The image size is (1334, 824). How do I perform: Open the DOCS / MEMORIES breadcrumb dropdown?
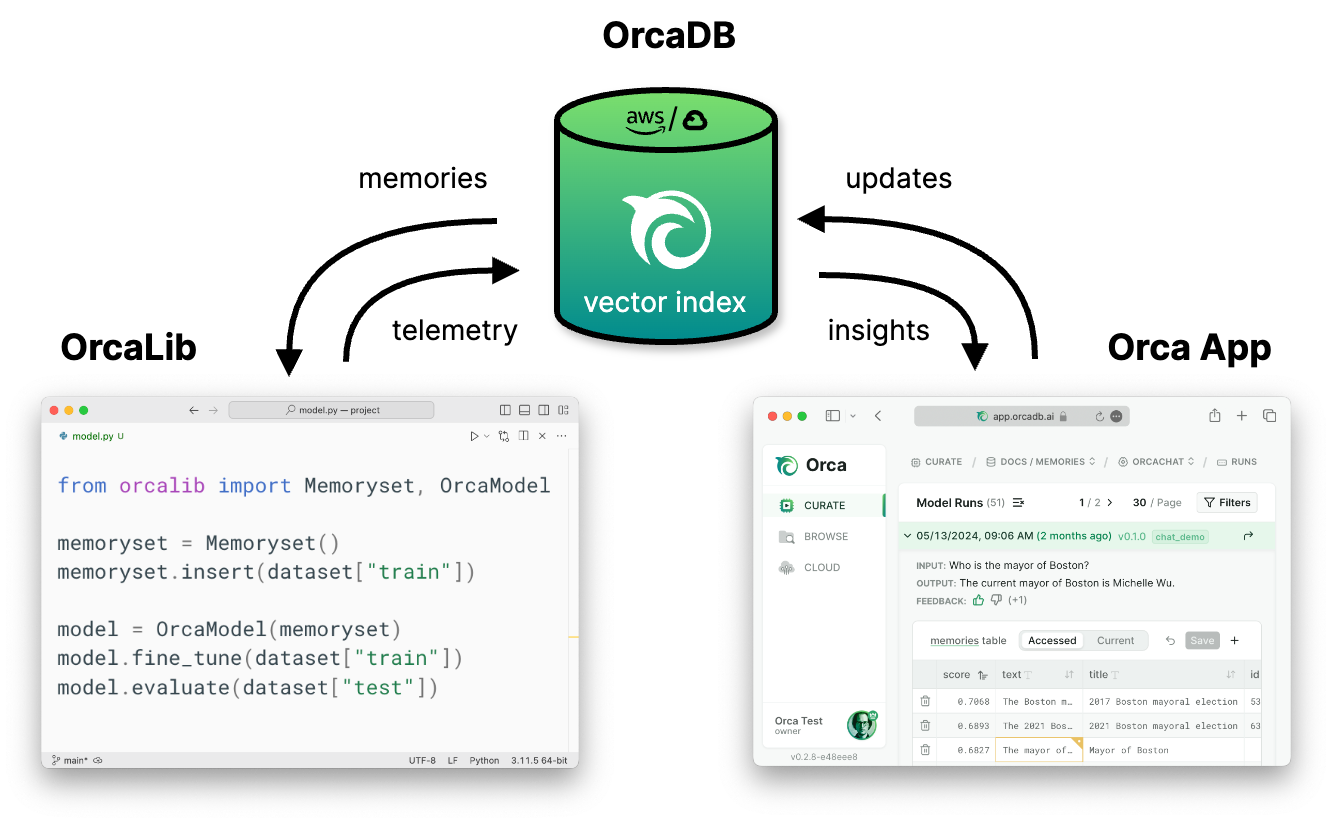coord(1040,462)
